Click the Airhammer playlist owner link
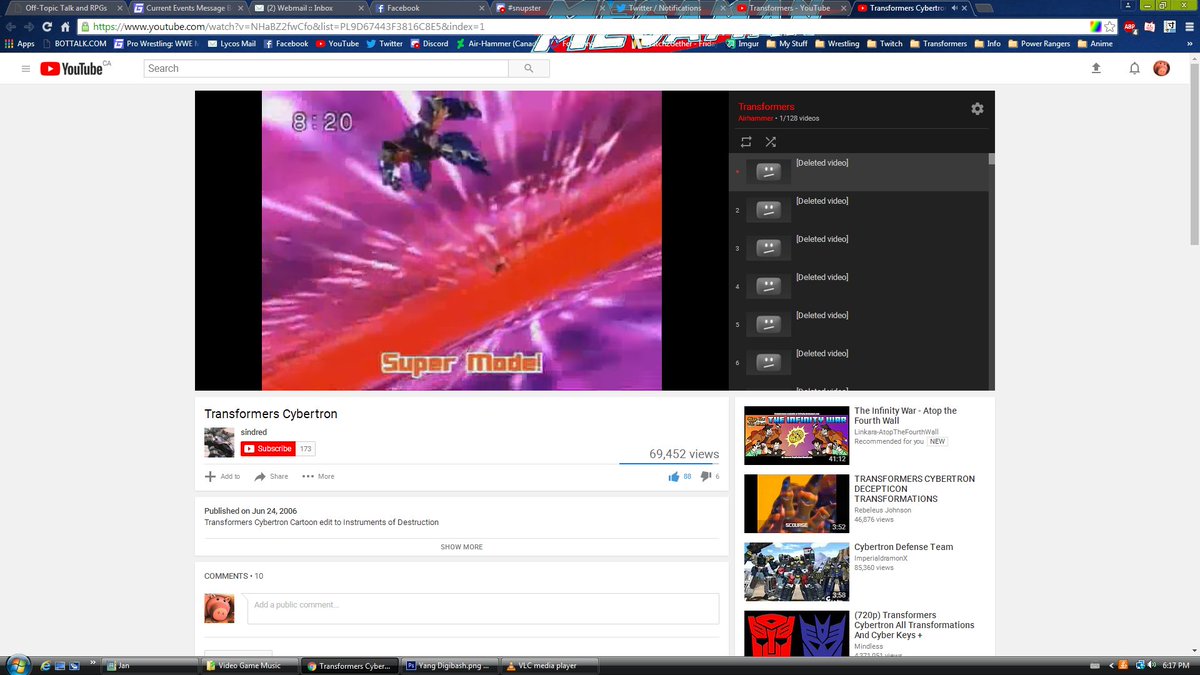 click(756, 118)
